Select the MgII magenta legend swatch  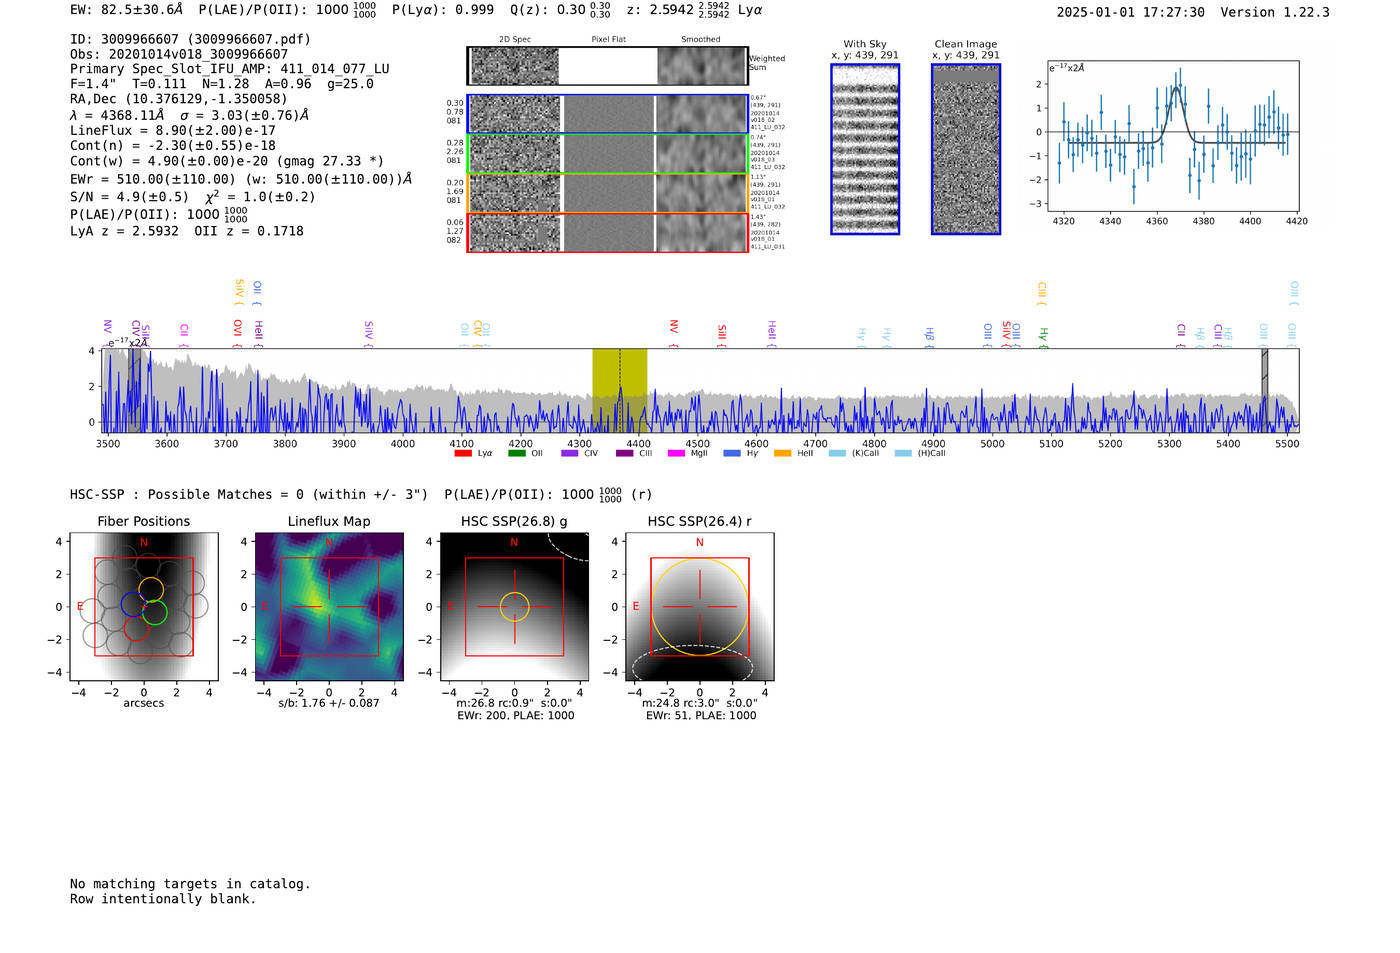676,453
